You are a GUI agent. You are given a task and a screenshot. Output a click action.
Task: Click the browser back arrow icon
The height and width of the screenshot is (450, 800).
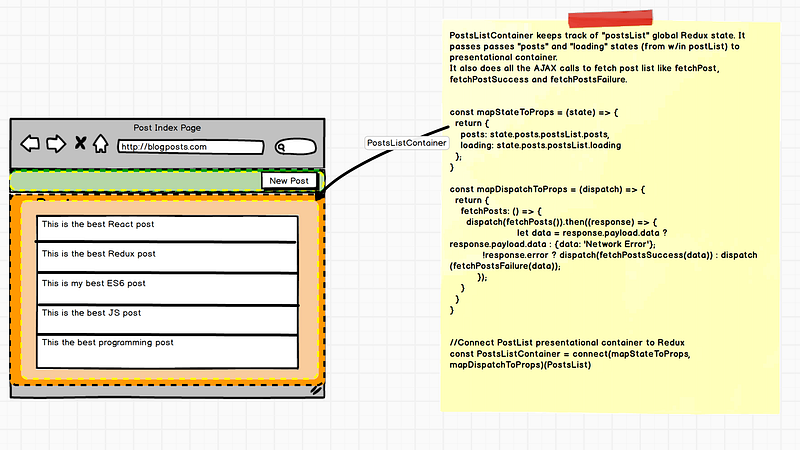30,144
